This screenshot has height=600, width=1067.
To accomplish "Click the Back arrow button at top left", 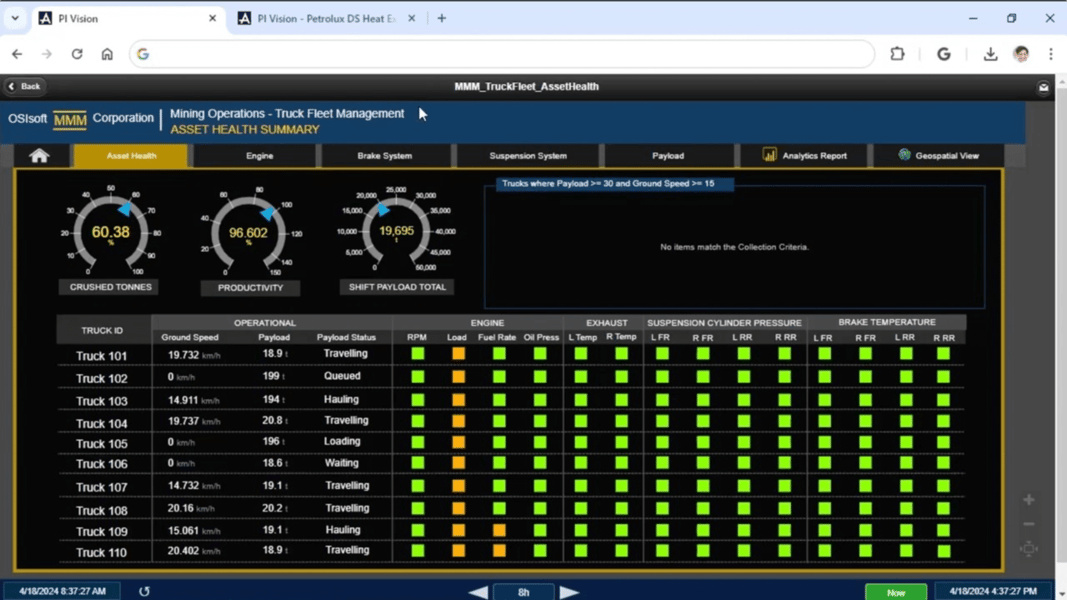I will tap(23, 86).
